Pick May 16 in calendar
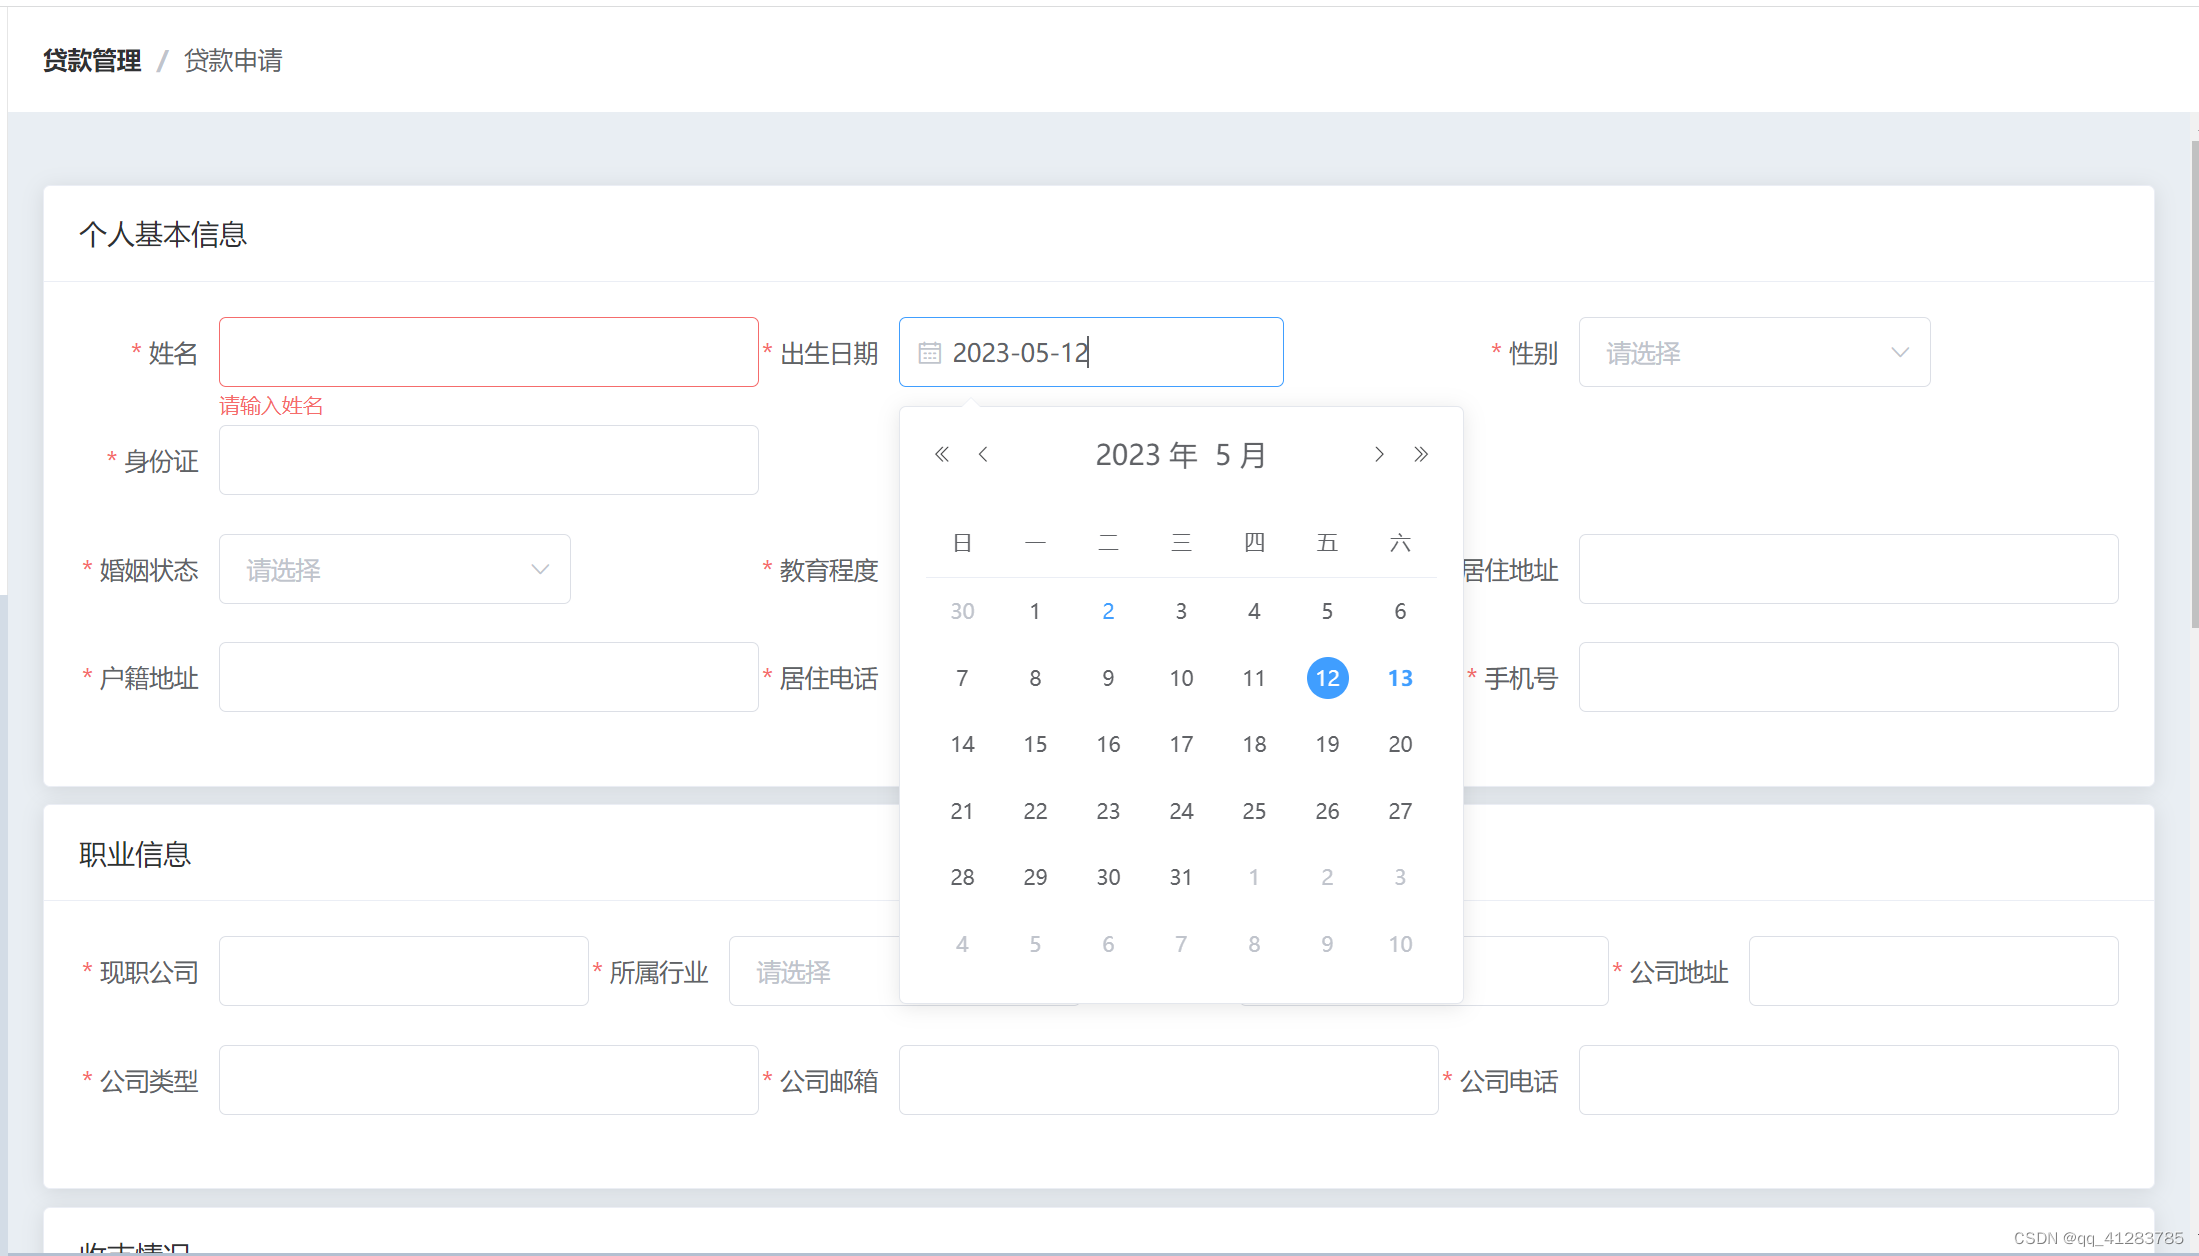This screenshot has width=2199, height=1256. click(x=1108, y=744)
